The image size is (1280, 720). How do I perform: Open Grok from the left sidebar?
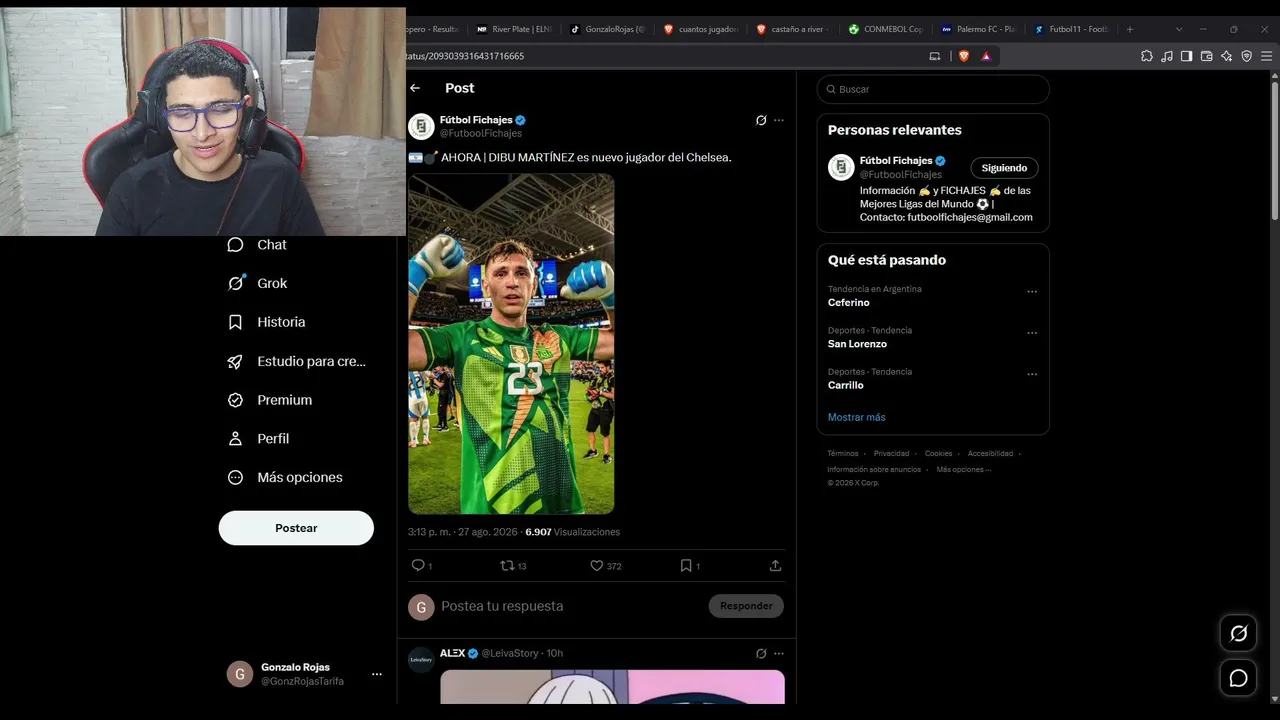tap(258, 283)
